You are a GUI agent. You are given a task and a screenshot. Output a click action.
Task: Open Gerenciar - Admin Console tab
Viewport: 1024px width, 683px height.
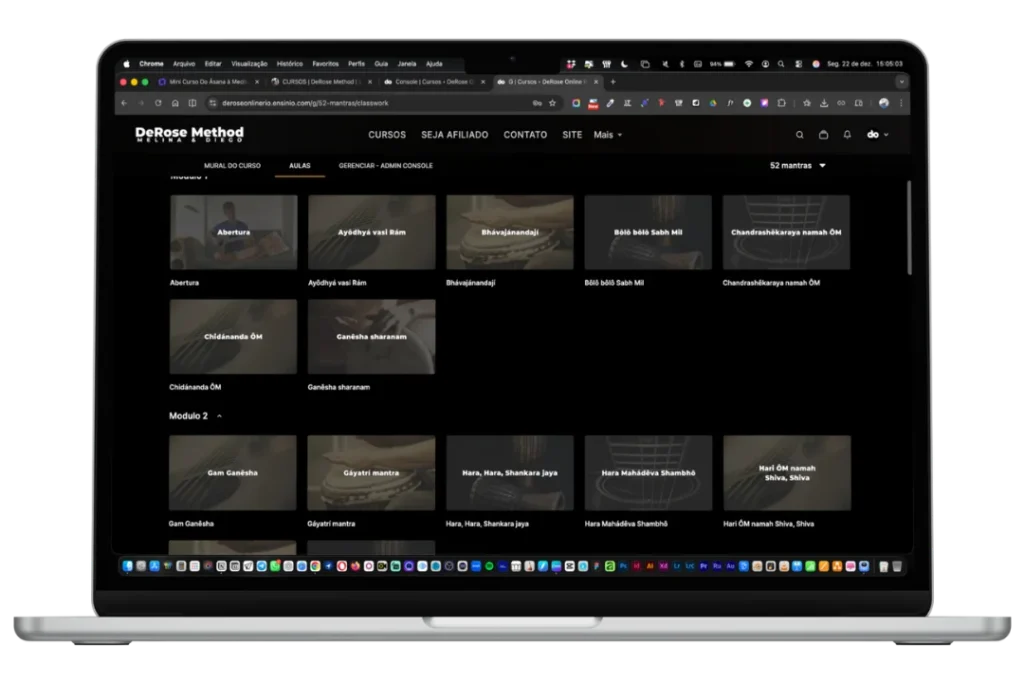click(385, 166)
